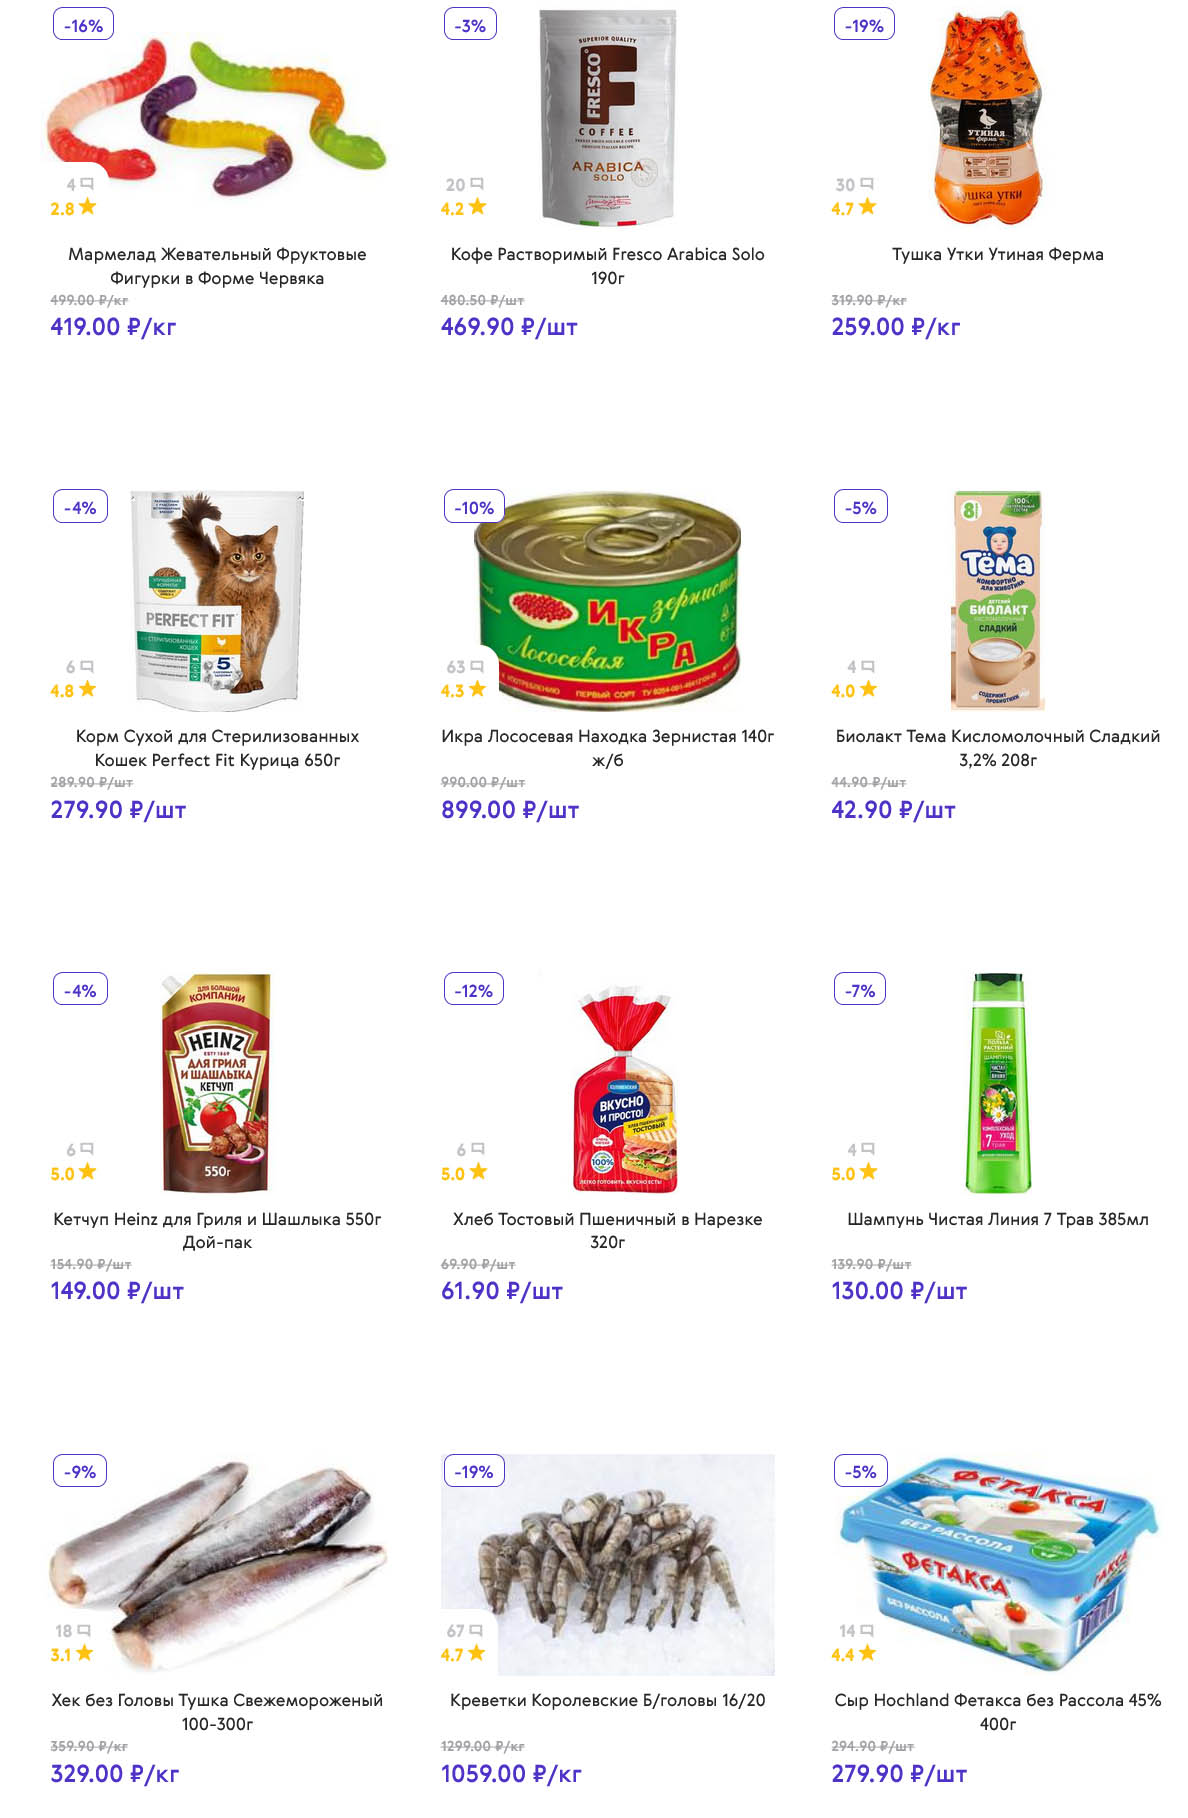Open the Кофе Растворимый Fresco Arabica Solo title

point(607,266)
